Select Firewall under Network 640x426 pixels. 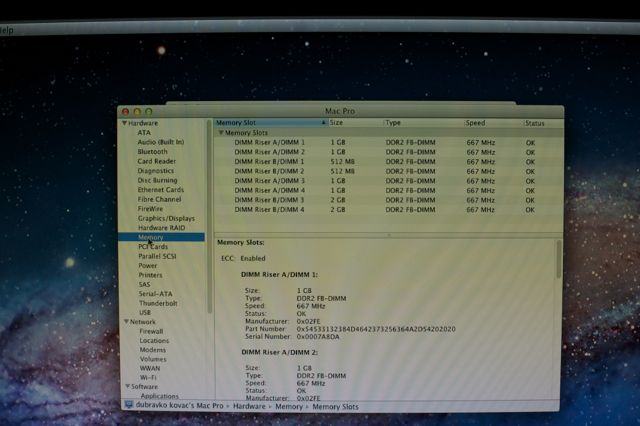151,331
